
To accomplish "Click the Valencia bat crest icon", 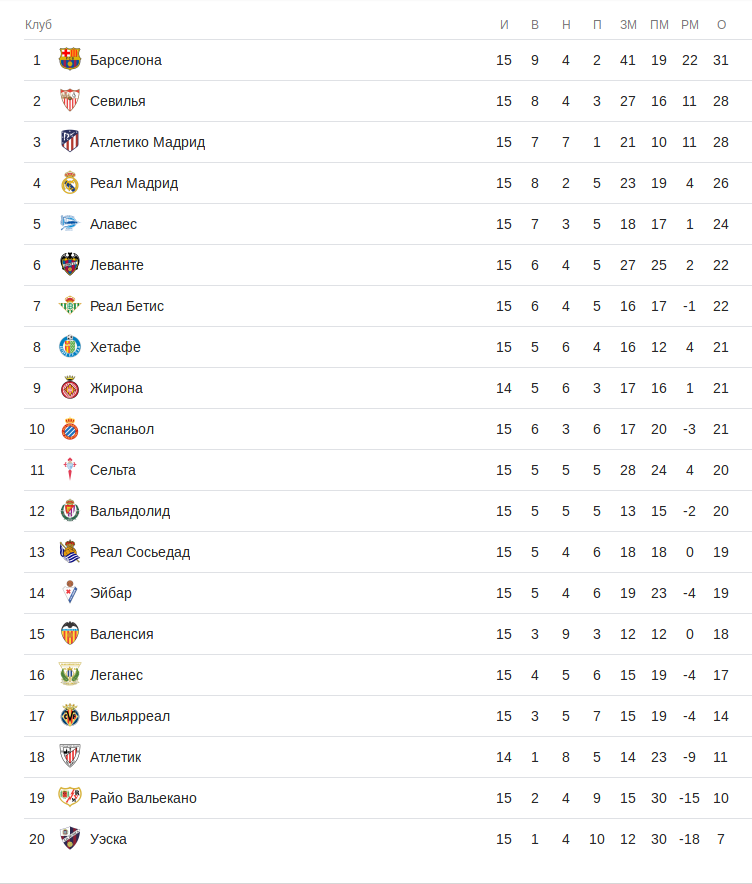I will (x=69, y=634).
